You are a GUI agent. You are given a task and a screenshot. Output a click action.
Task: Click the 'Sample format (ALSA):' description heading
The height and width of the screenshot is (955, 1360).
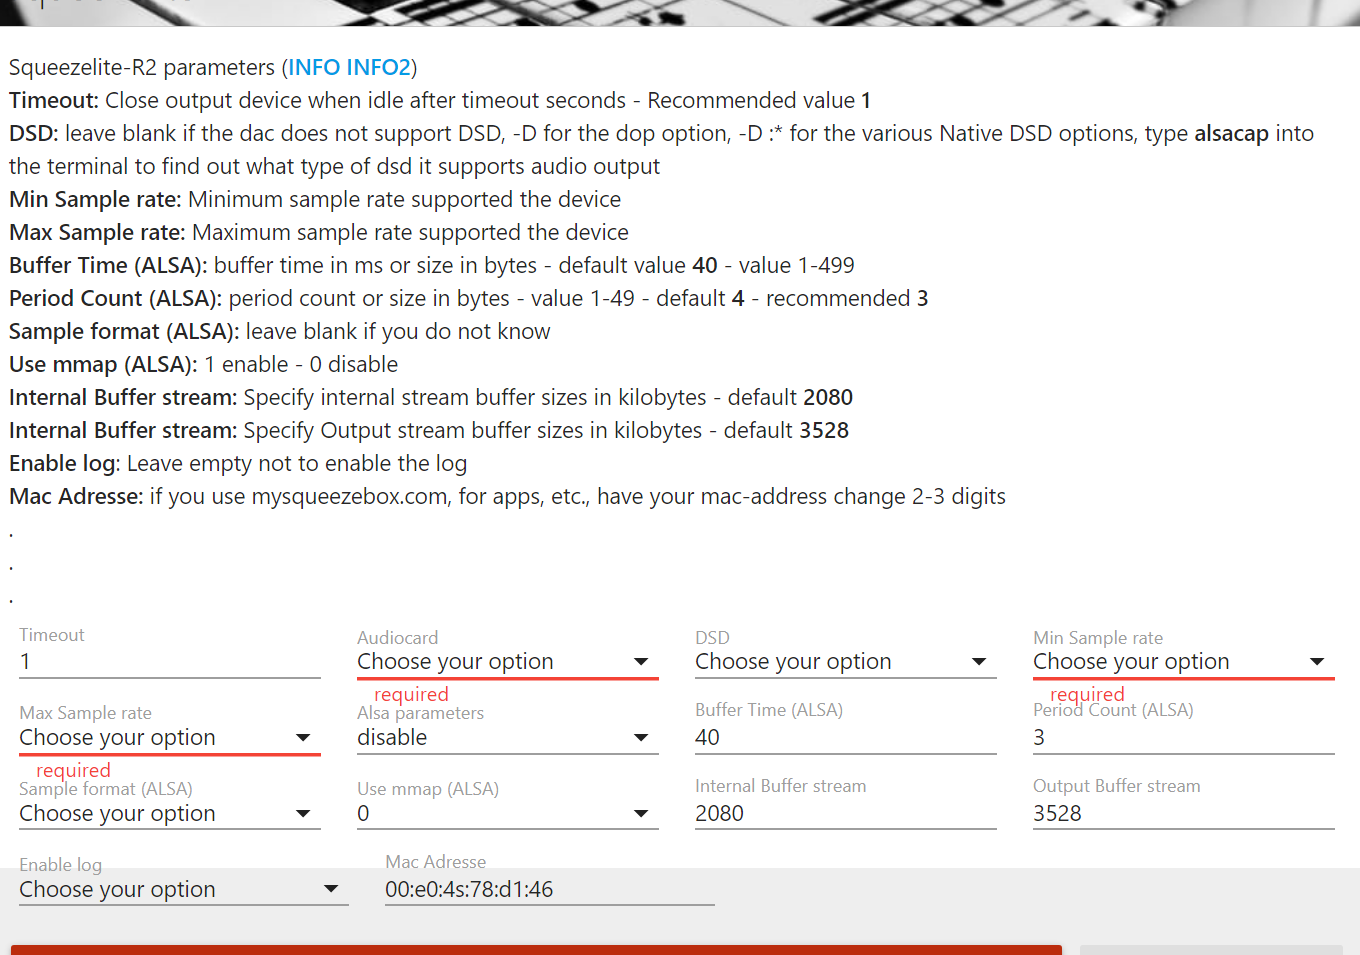124,331
